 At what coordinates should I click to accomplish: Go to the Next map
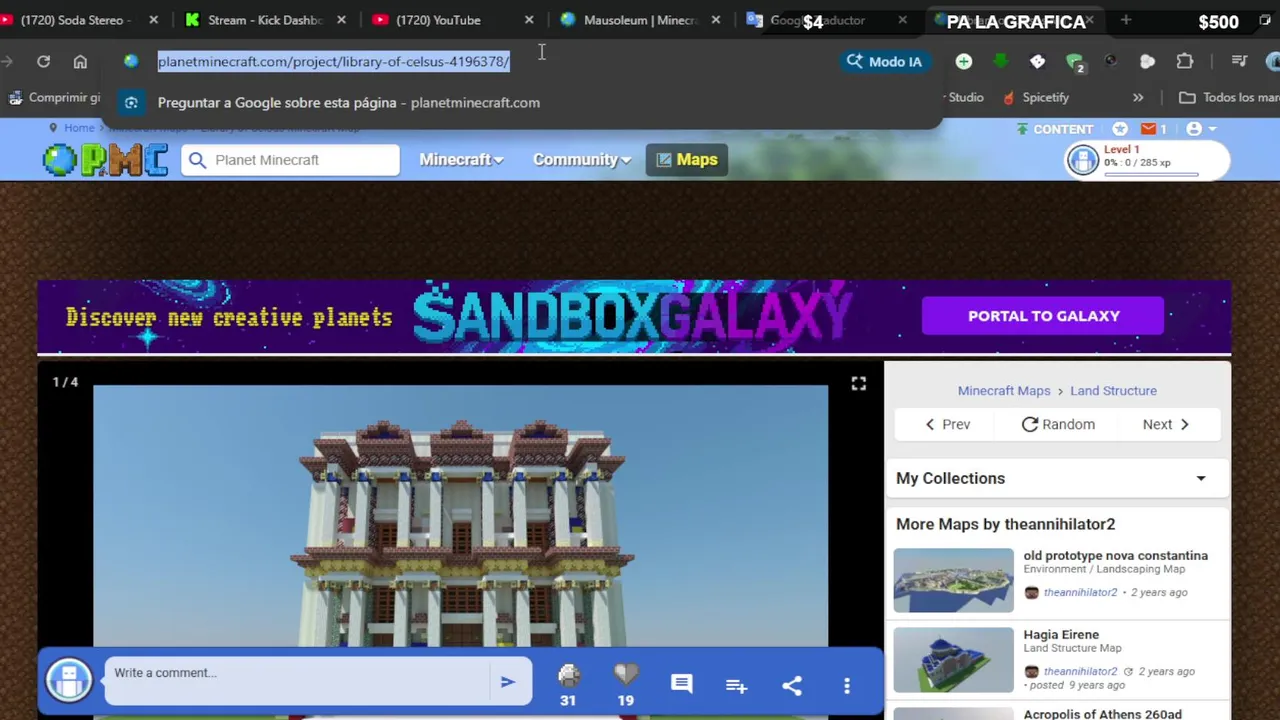[1166, 424]
